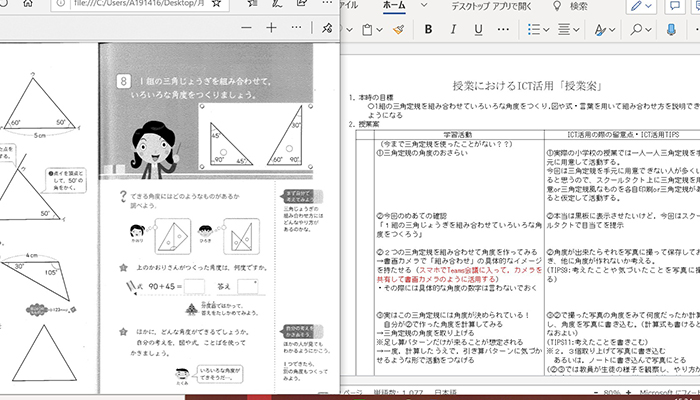Select the Format Painter brush icon

pyautogui.click(x=399, y=29)
